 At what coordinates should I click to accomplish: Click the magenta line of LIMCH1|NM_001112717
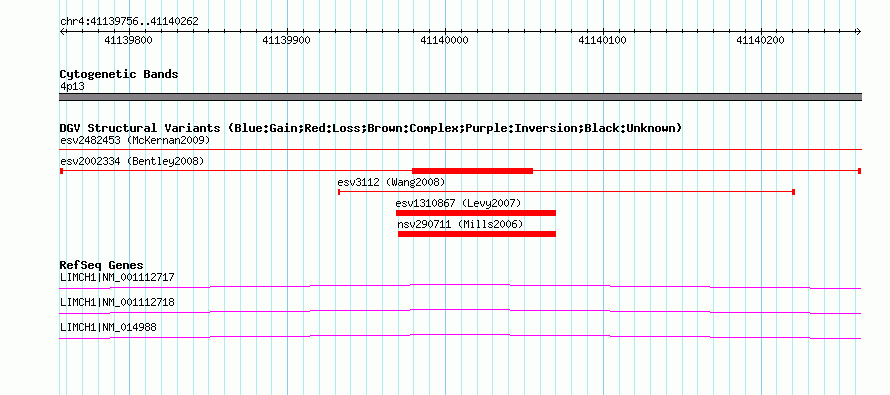click(x=460, y=287)
